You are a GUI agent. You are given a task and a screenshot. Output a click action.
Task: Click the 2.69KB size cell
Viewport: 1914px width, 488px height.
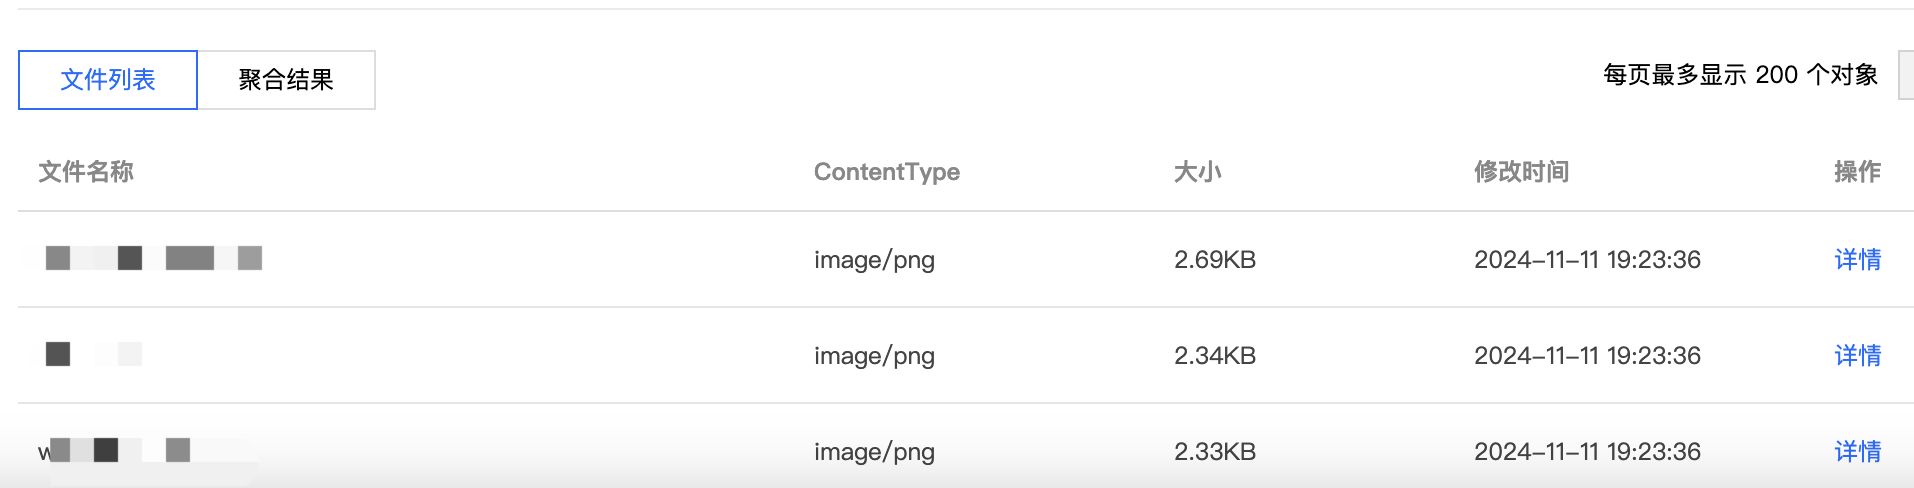[x=1215, y=260]
